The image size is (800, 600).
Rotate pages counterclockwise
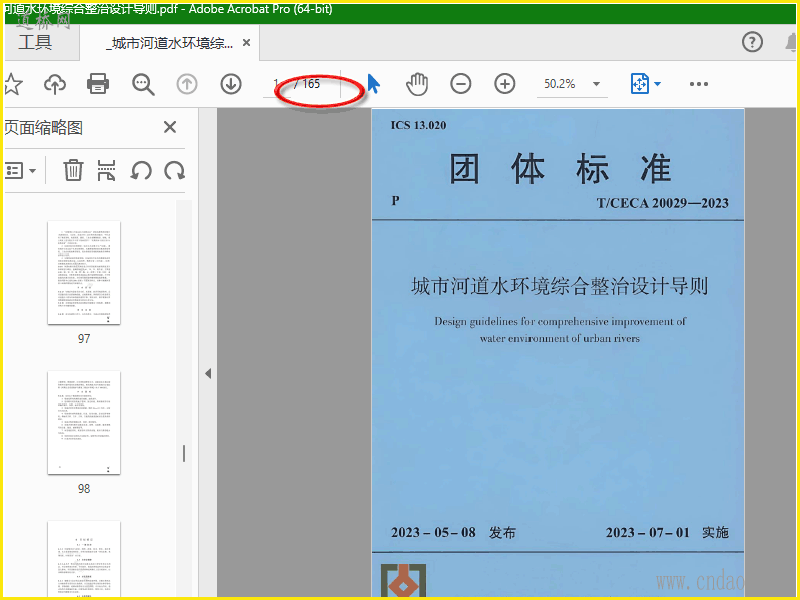141,170
